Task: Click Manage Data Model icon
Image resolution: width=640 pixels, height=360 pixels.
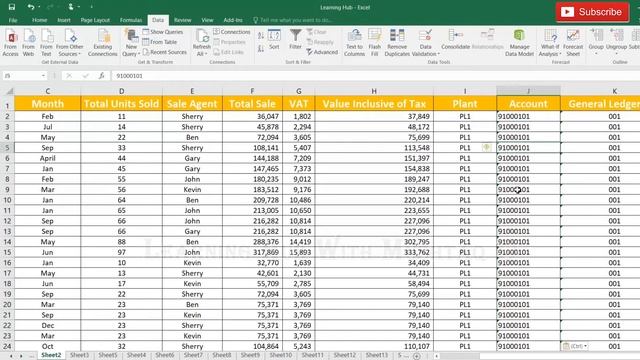Action: pos(519,42)
